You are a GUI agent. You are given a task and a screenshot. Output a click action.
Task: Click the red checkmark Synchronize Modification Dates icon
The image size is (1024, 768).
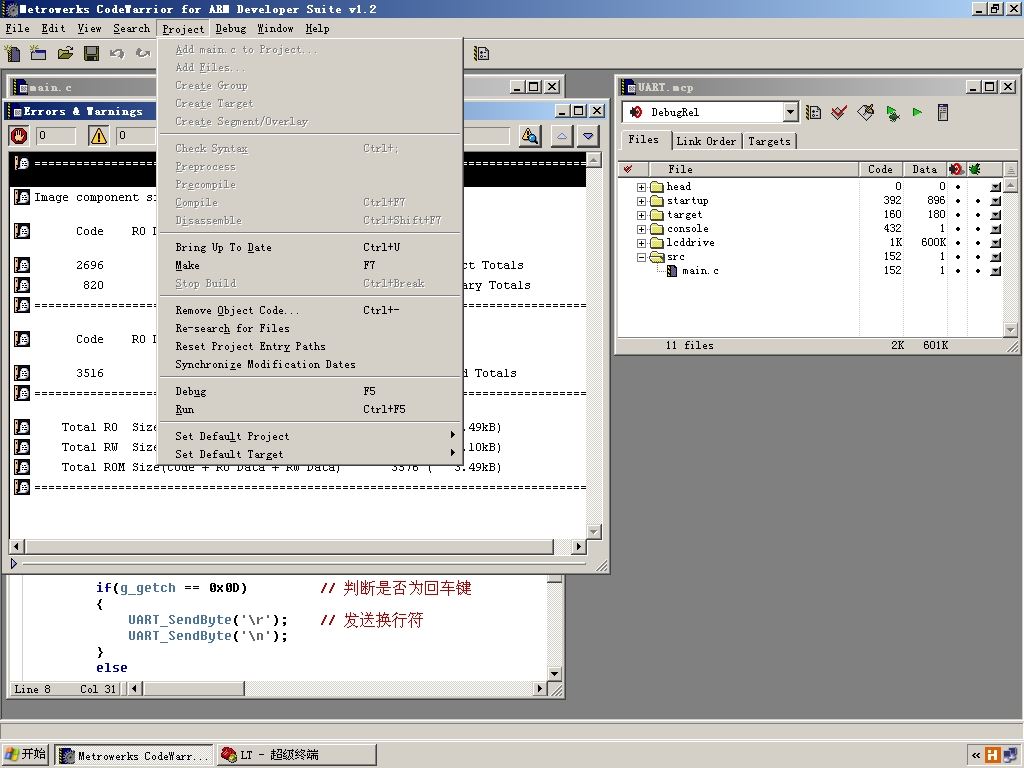tap(839, 112)
